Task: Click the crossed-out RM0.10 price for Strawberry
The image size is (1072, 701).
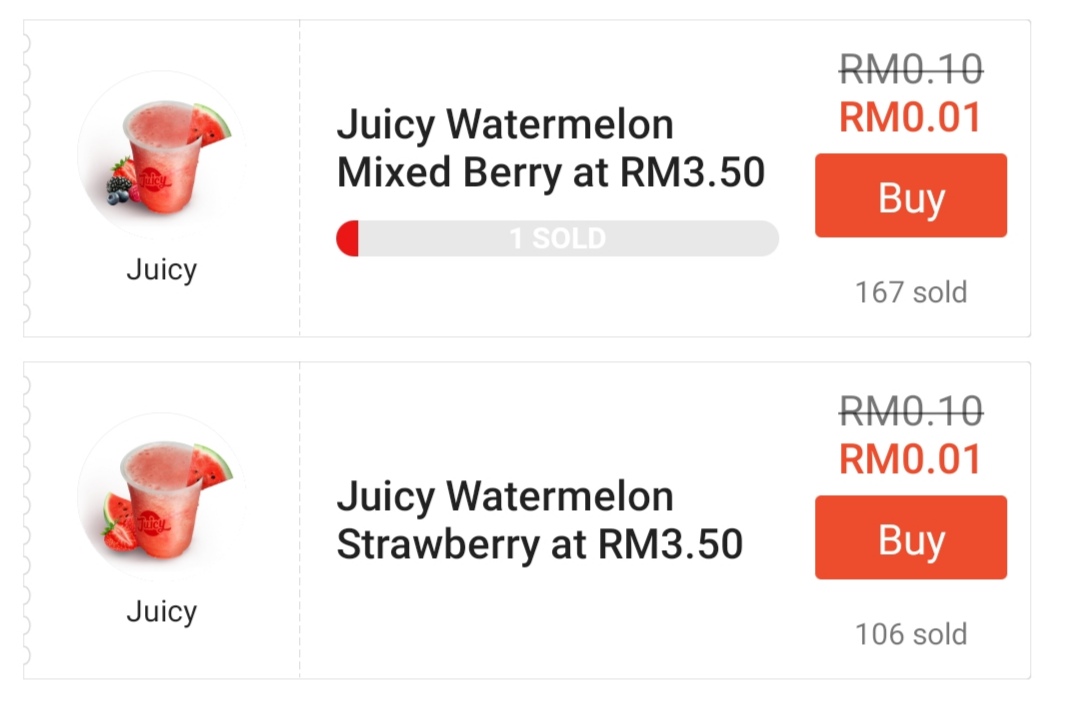Action: point(910,411)
